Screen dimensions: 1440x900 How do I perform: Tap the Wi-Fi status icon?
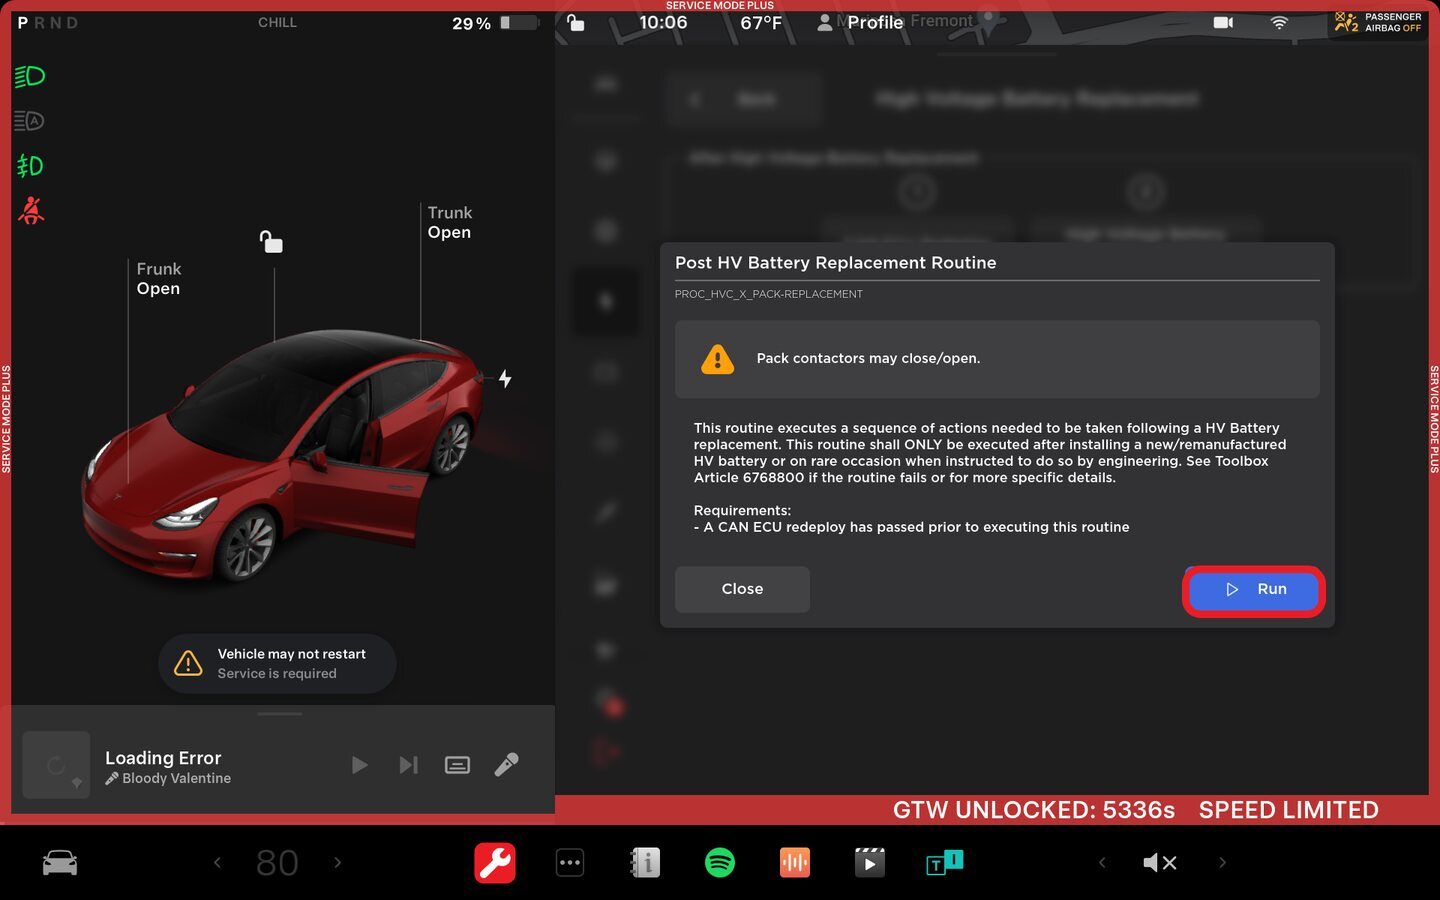click(1279, 23)
